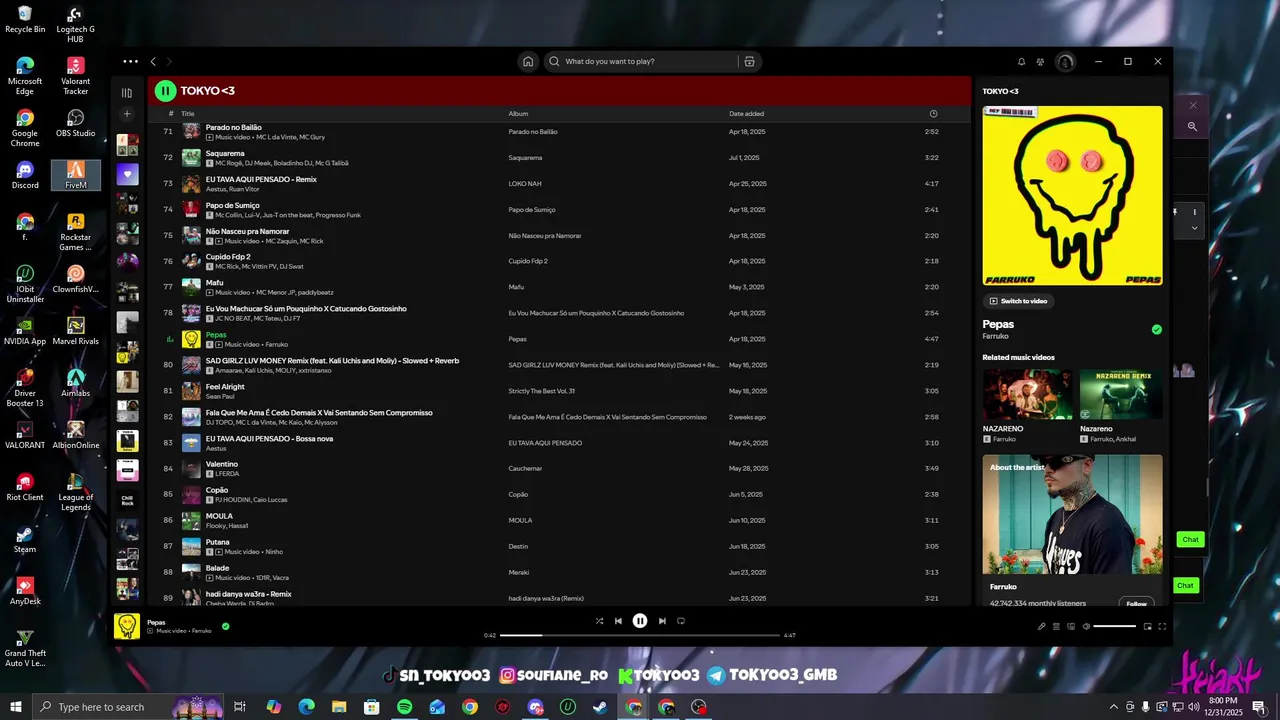Open Friend Activity icon
Screen dimensions: 1280x720
tap(1041, 61)
